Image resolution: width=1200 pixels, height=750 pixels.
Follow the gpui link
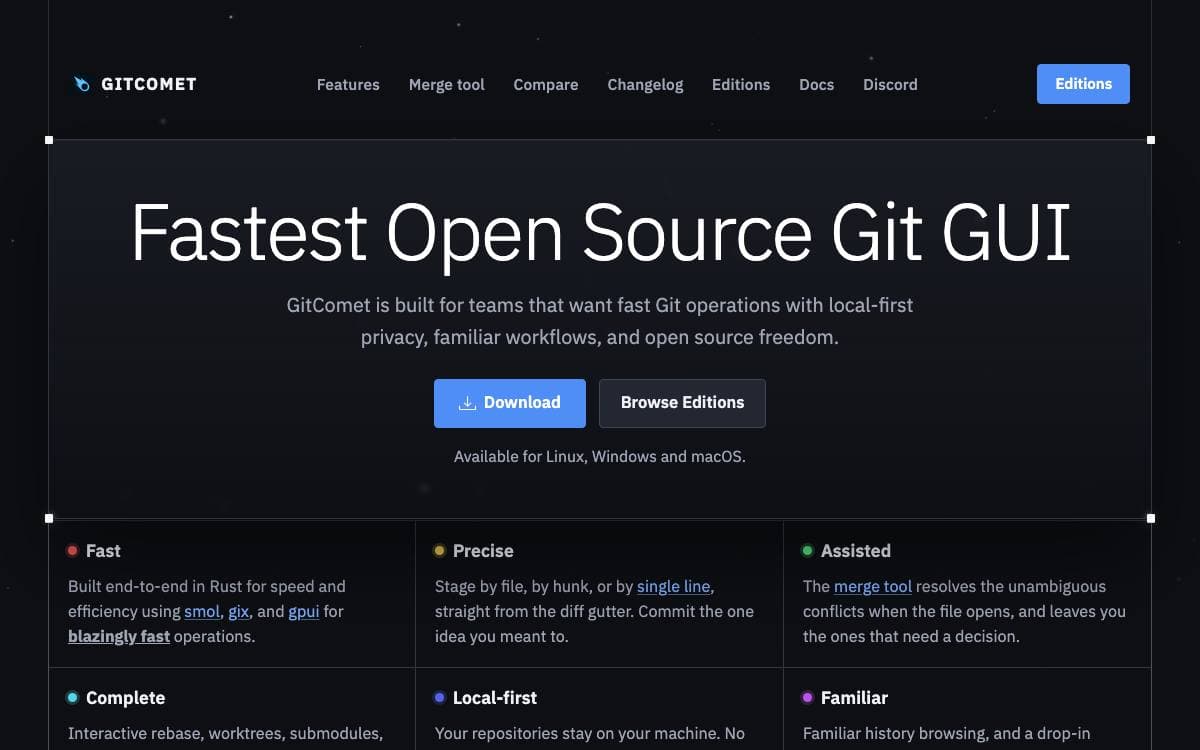tap(304, 611)
